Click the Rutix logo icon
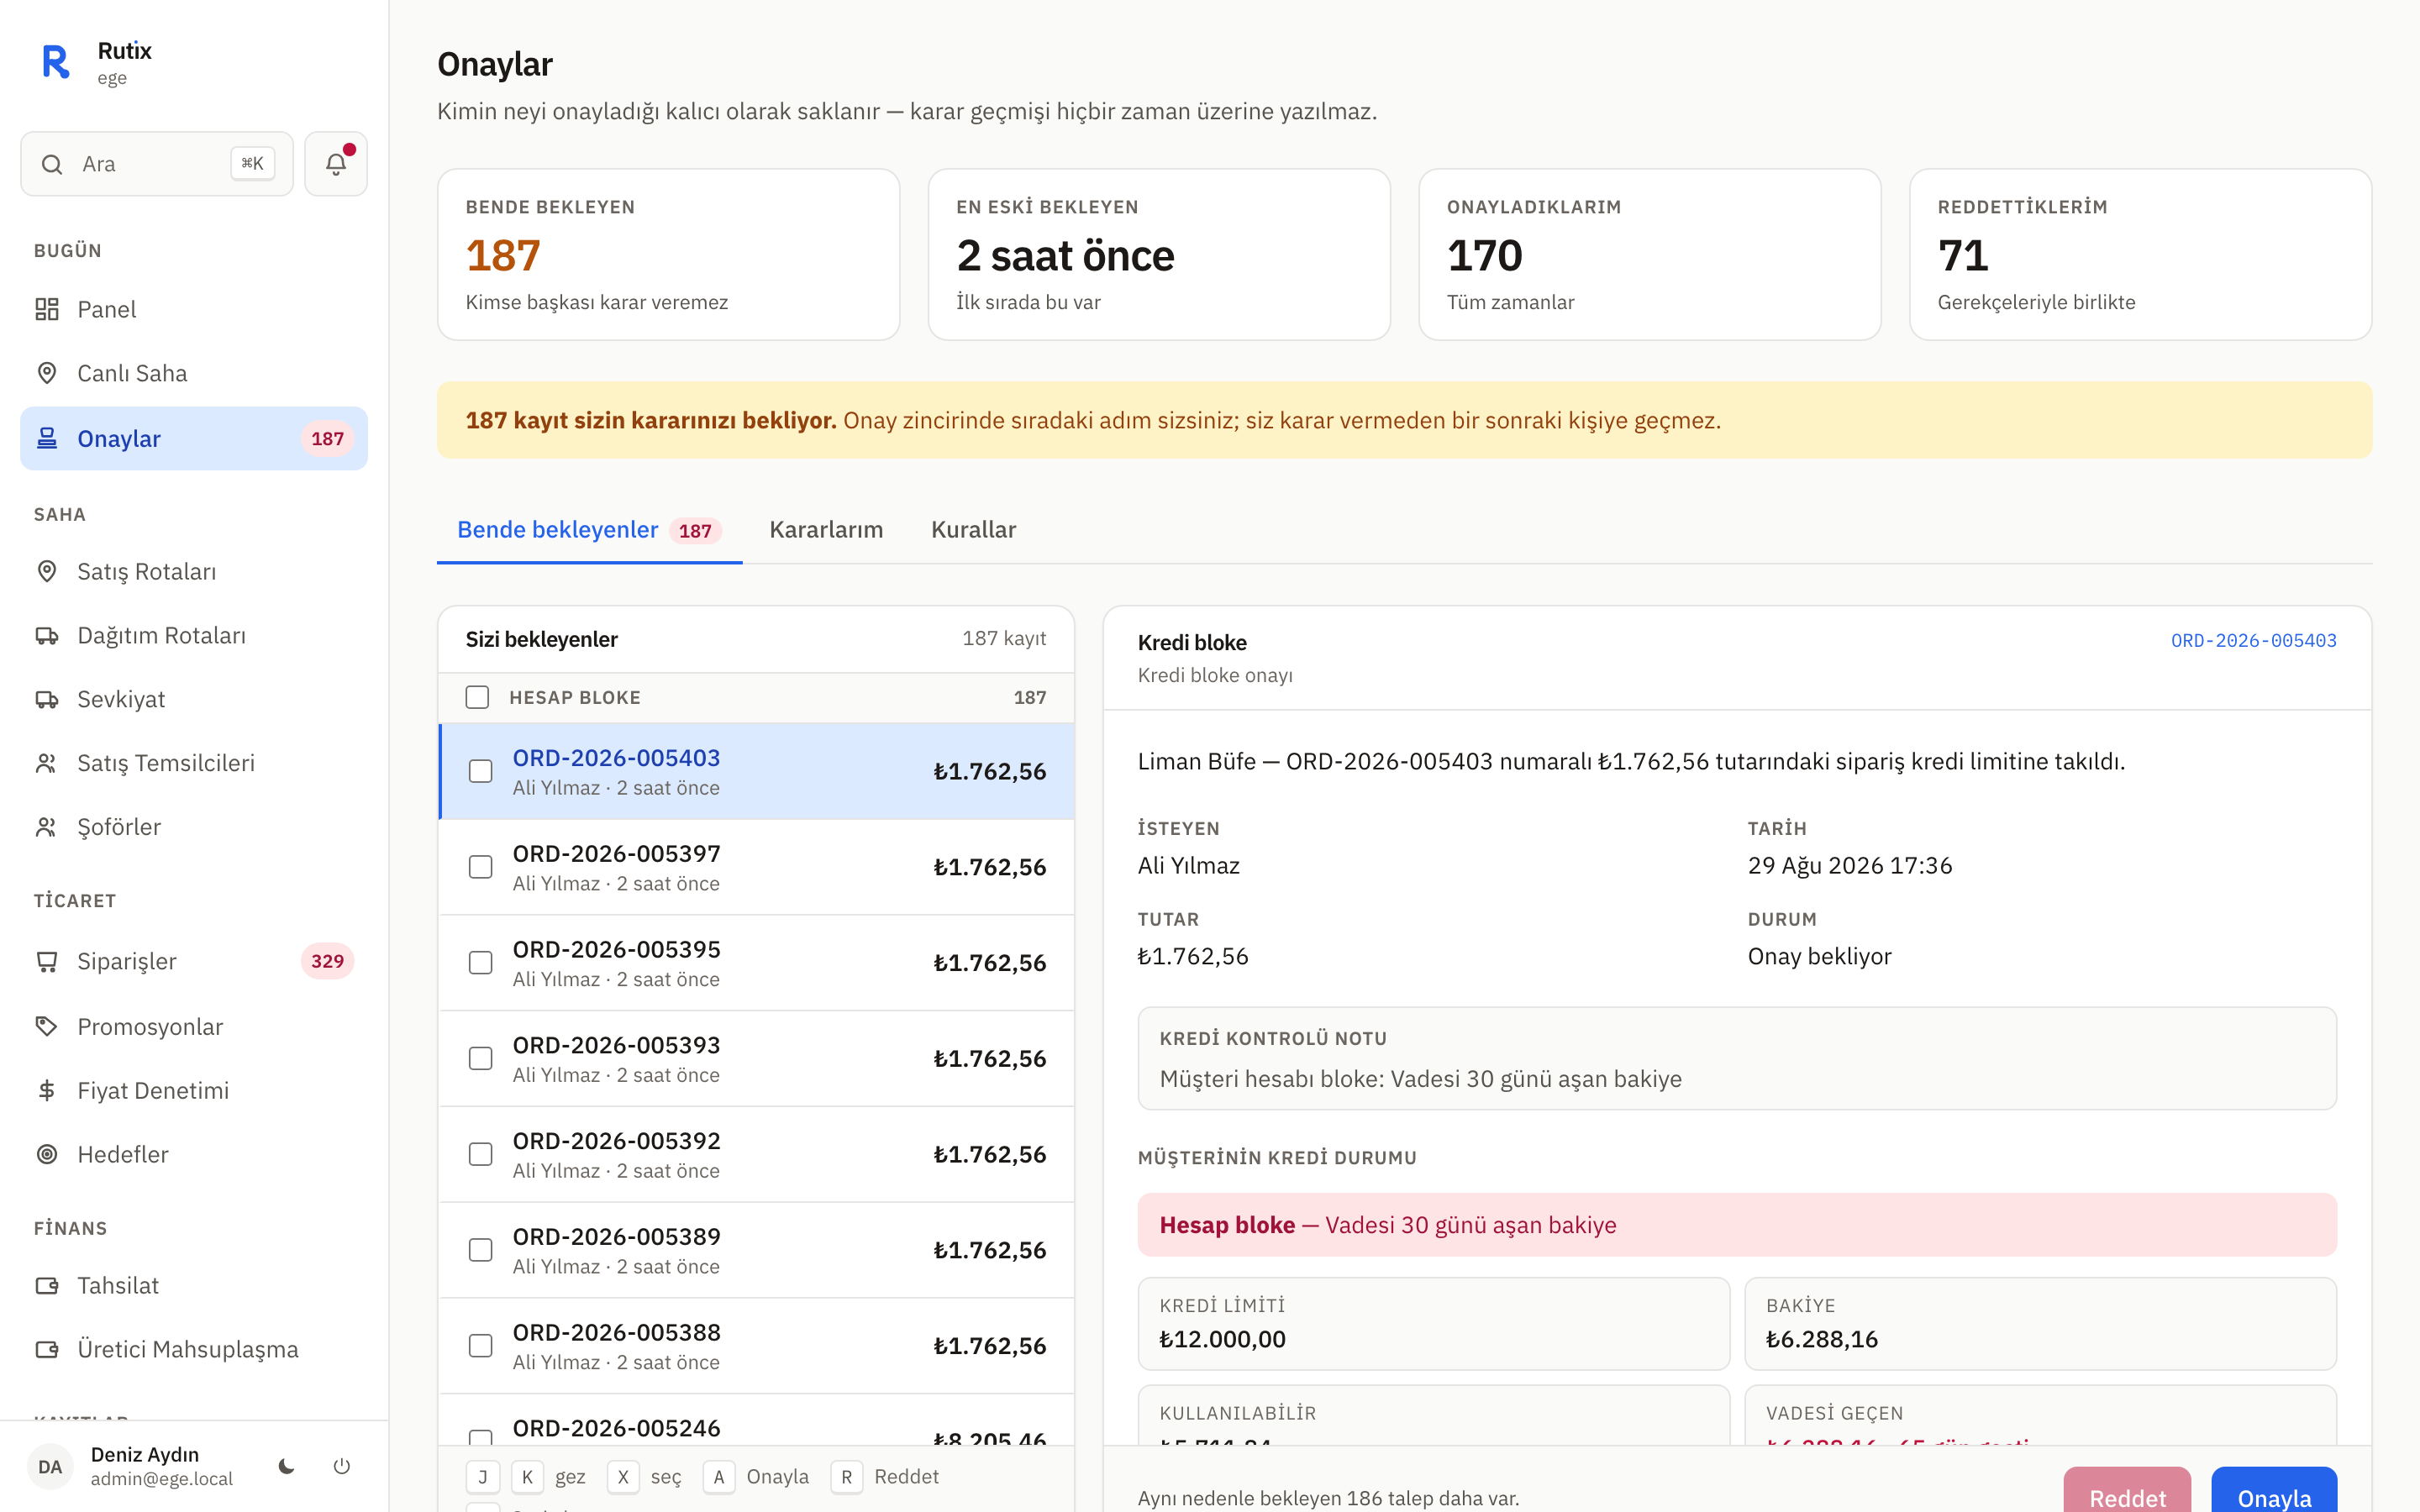This screenshot has width=2420, height=1512. 56,62
